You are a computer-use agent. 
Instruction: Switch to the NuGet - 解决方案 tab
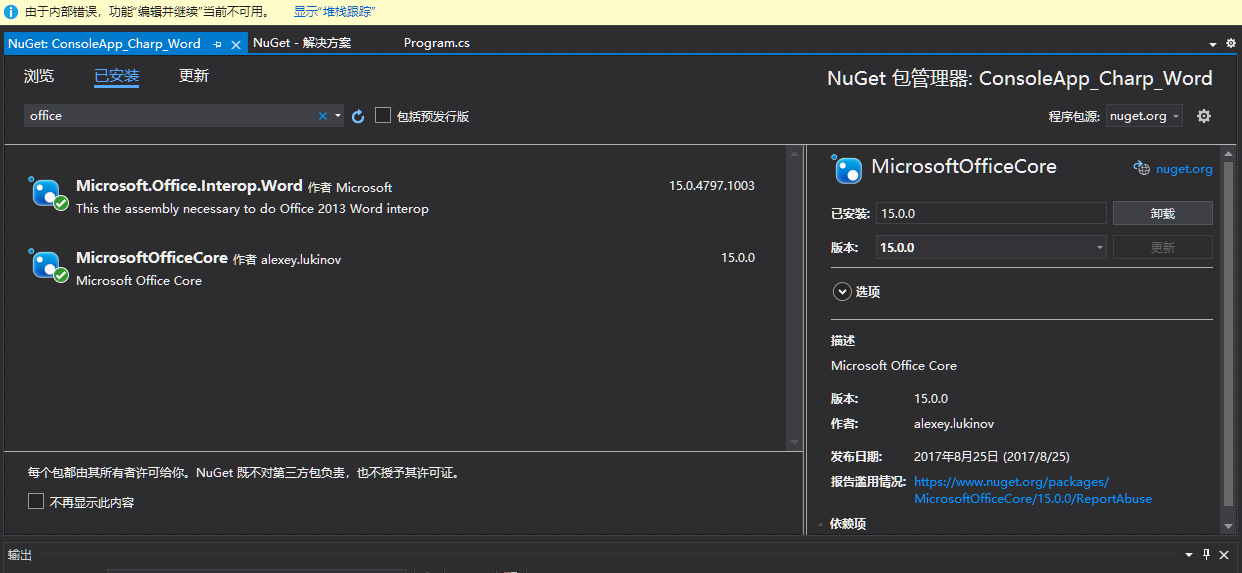(x=302, y=43)
